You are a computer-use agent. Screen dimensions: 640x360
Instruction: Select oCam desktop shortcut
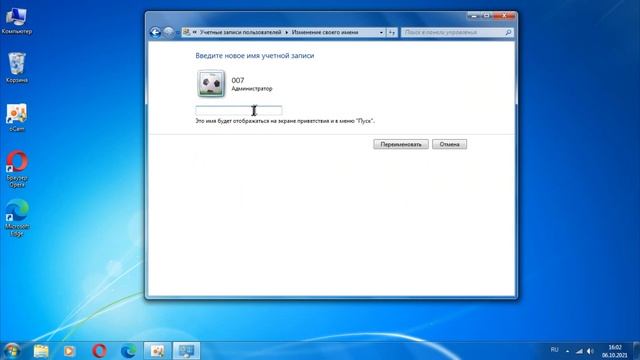[x=17, y=118]
